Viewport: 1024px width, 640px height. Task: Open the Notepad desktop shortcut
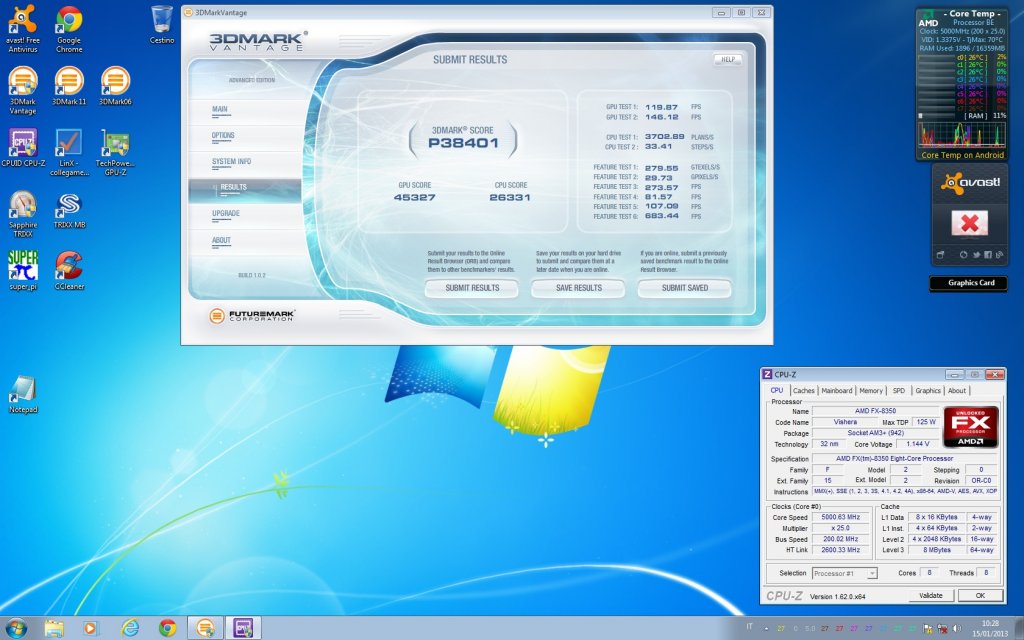click(23, 394)
